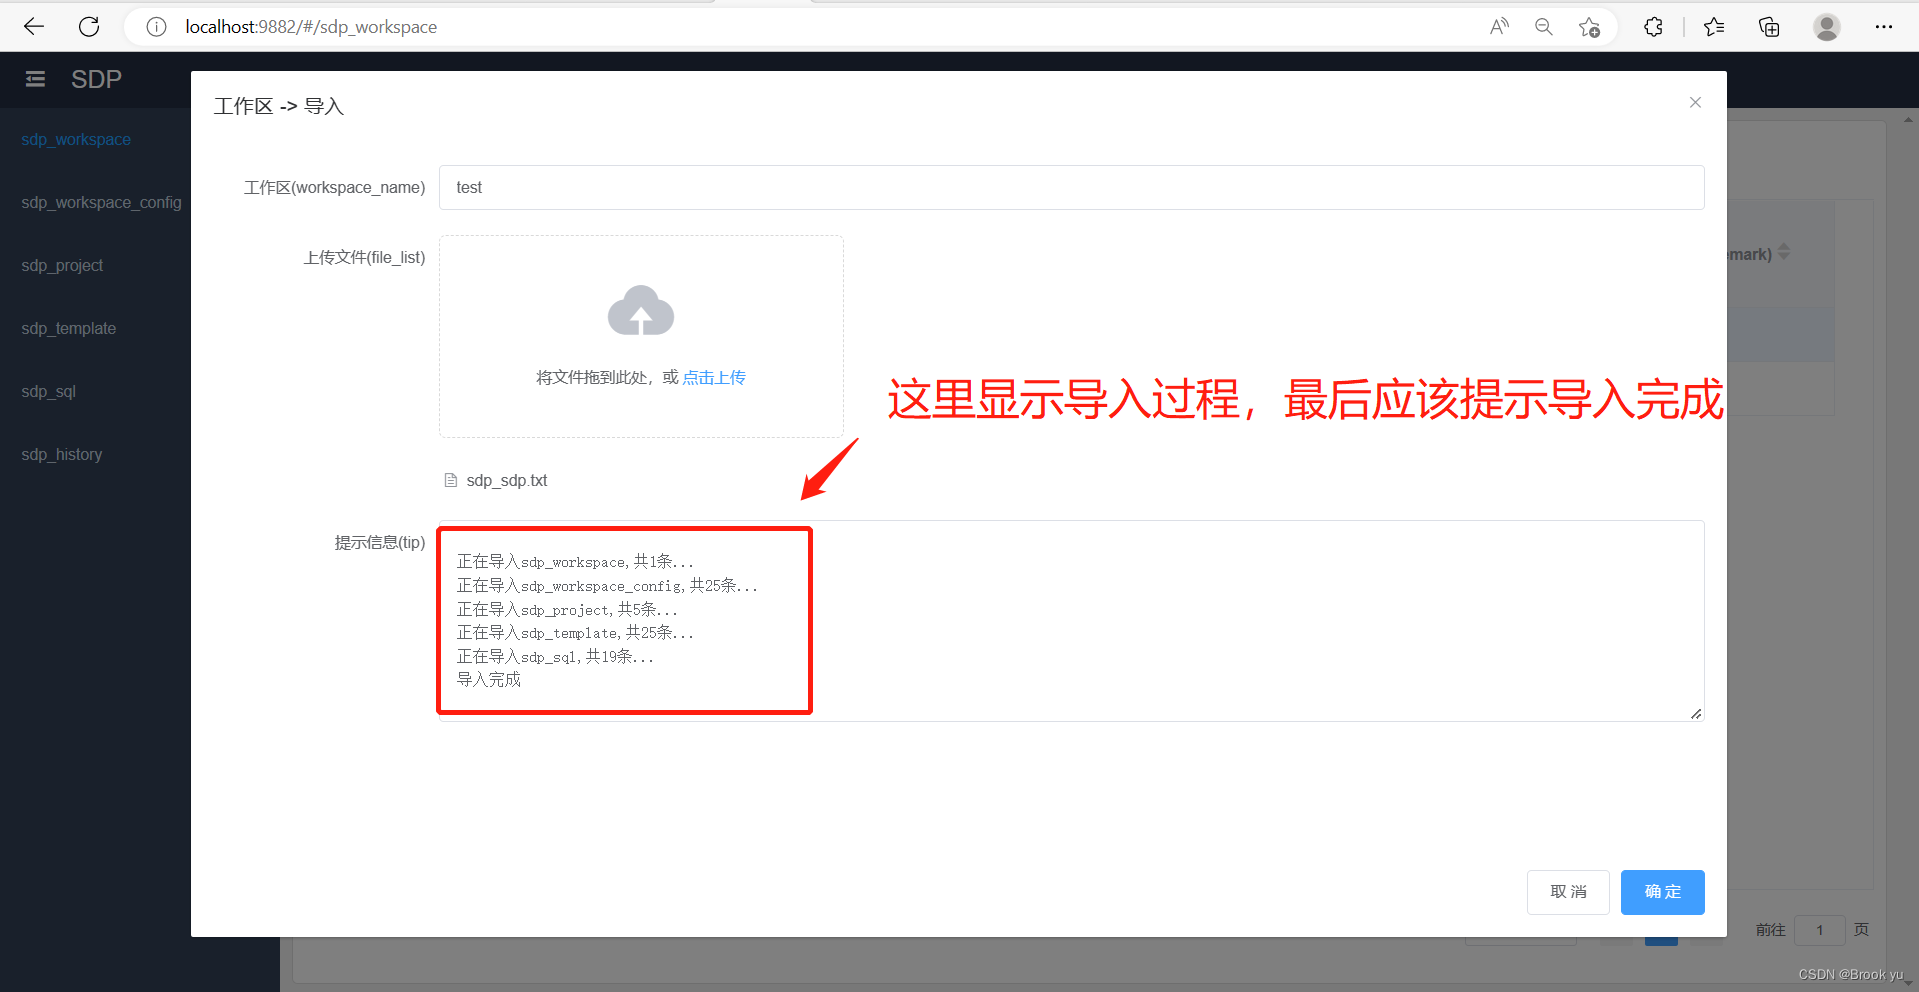Open browser settings via ellipsis menu
1919x992 pixels.
[x=1884, y=27]
